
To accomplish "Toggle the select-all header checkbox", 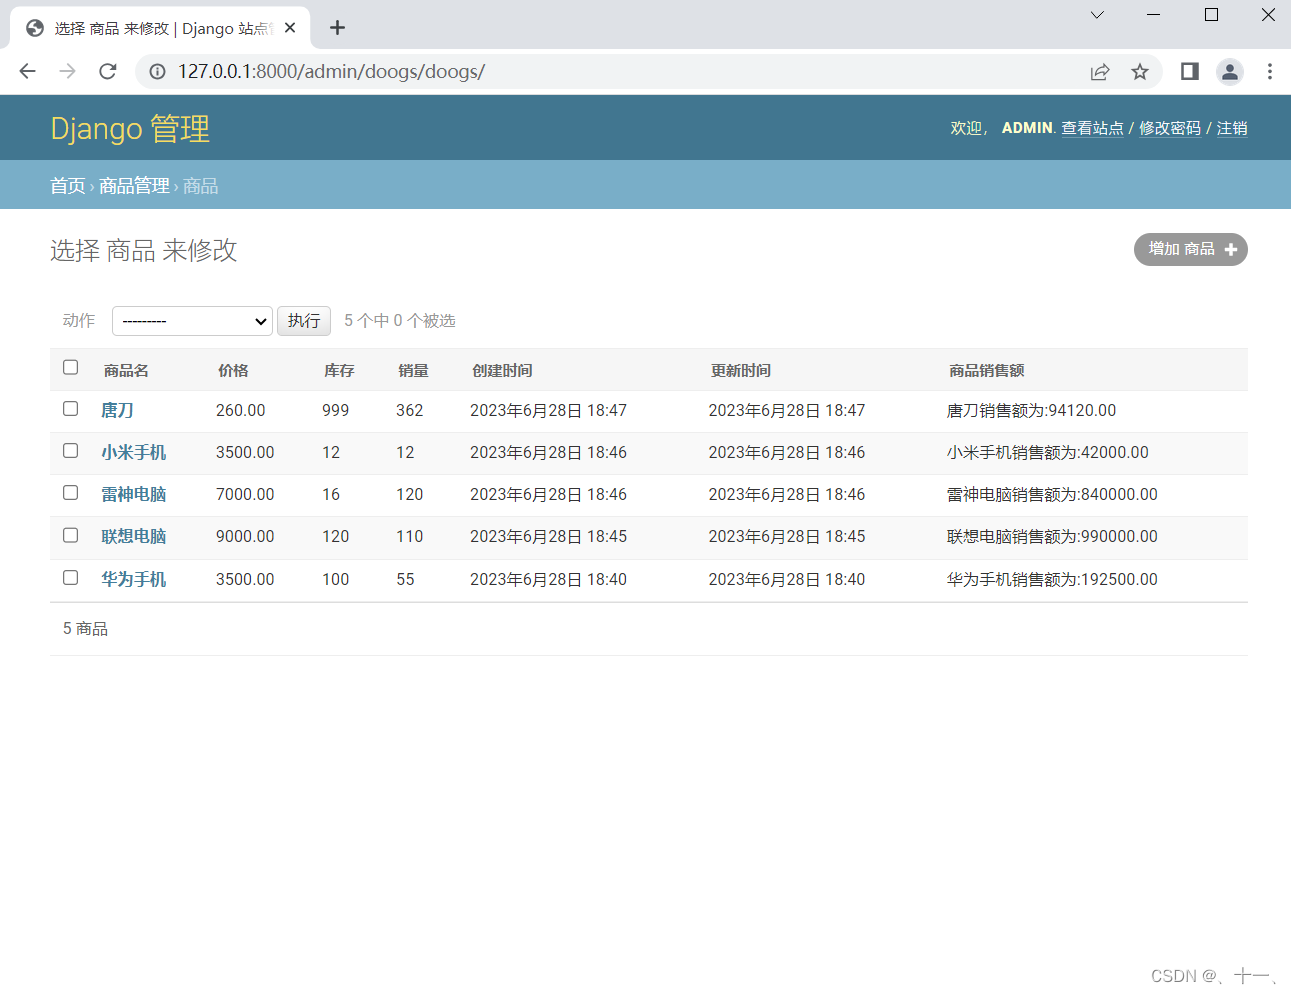I will click(x=70, y=367).
